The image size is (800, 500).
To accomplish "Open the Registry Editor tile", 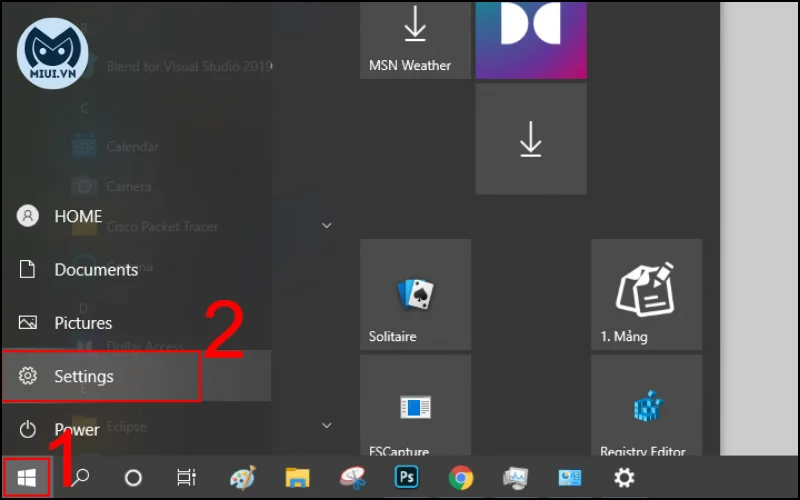I will [646, 405].
